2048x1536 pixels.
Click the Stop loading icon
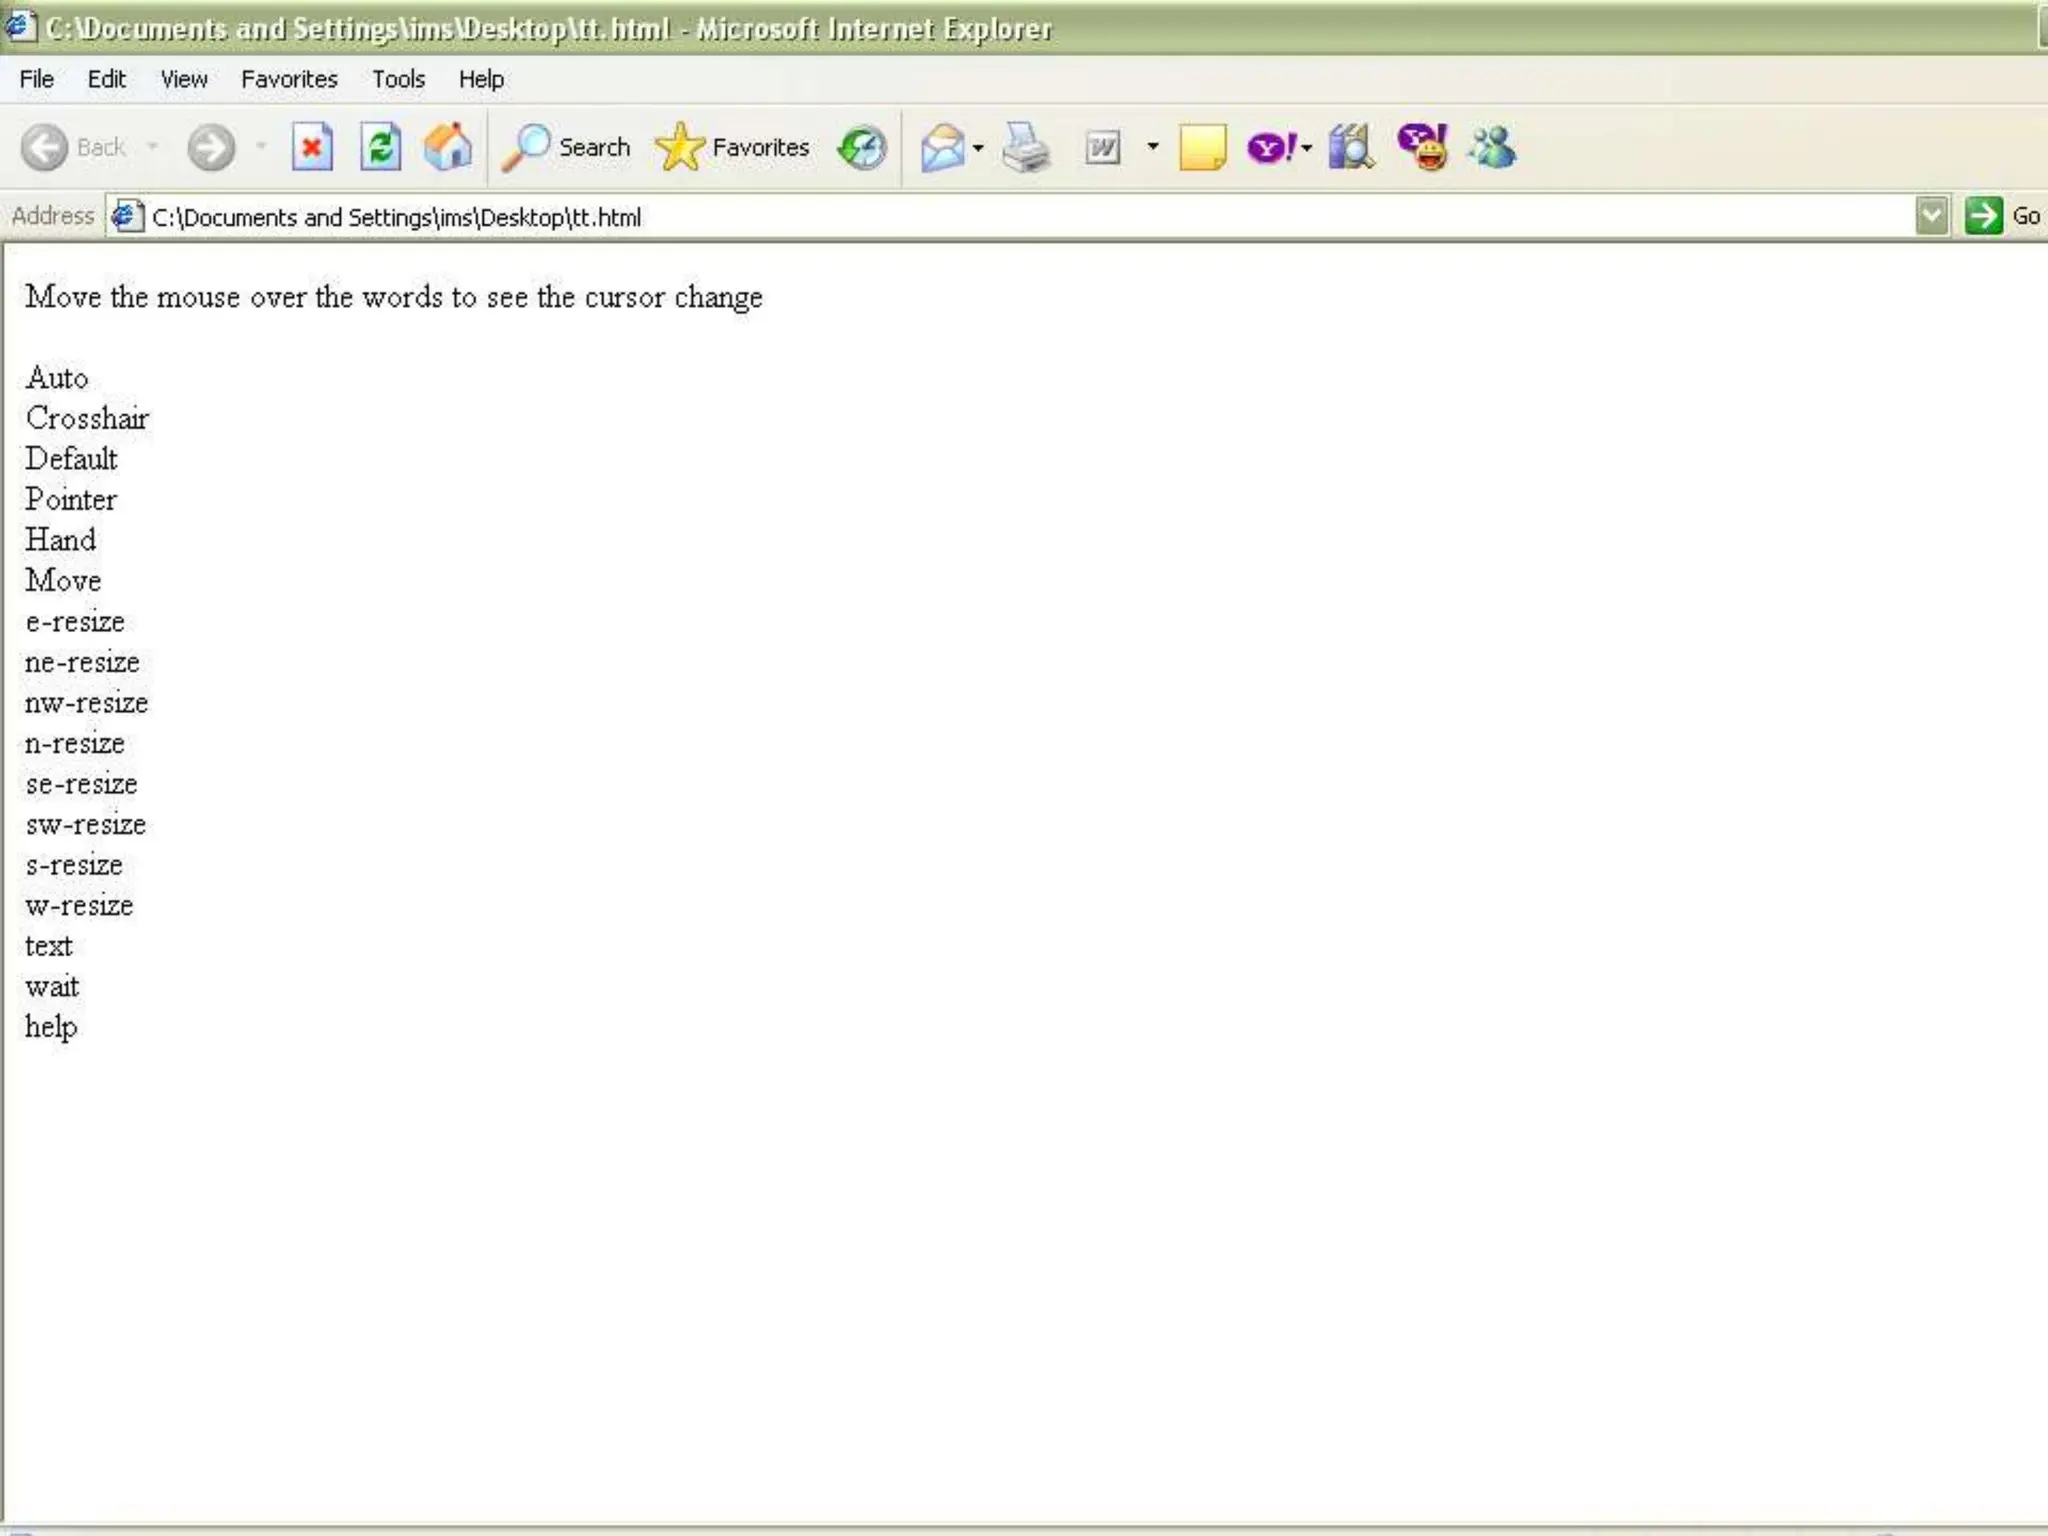click(312, 148)
